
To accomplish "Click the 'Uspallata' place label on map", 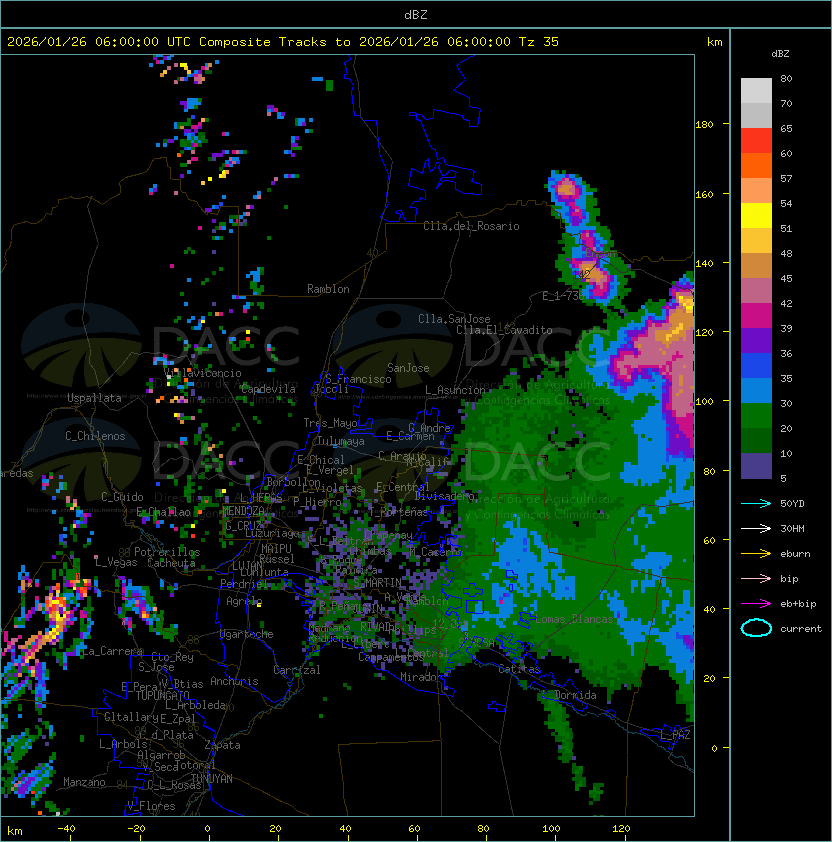I will [95, 398].
